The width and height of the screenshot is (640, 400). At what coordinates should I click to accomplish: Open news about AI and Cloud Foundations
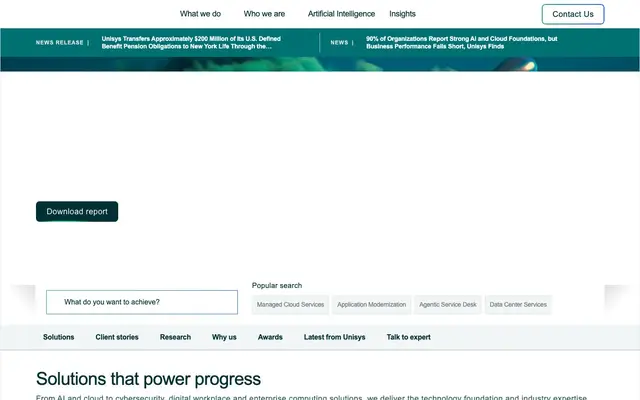point(462,42)
